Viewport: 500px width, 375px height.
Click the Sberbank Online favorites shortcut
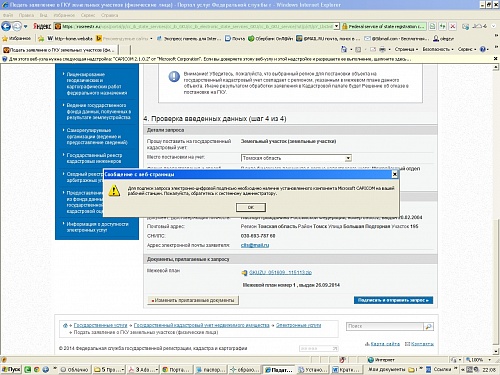[x=270, y=39]
